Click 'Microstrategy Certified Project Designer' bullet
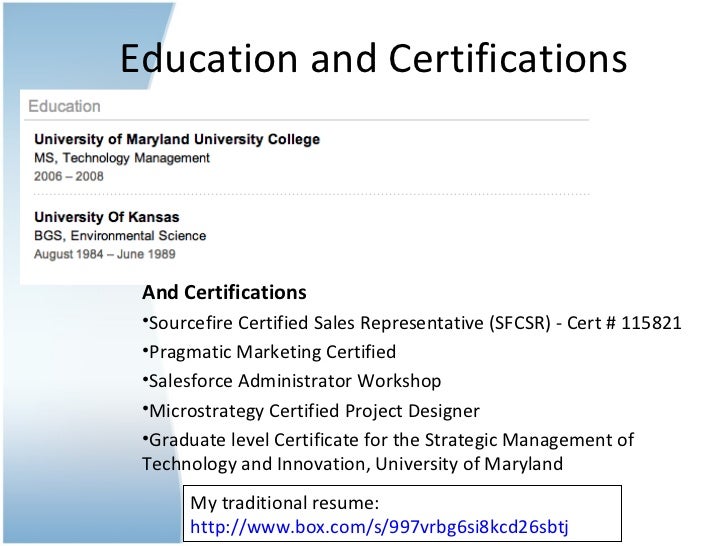 (x=311, y=411)
